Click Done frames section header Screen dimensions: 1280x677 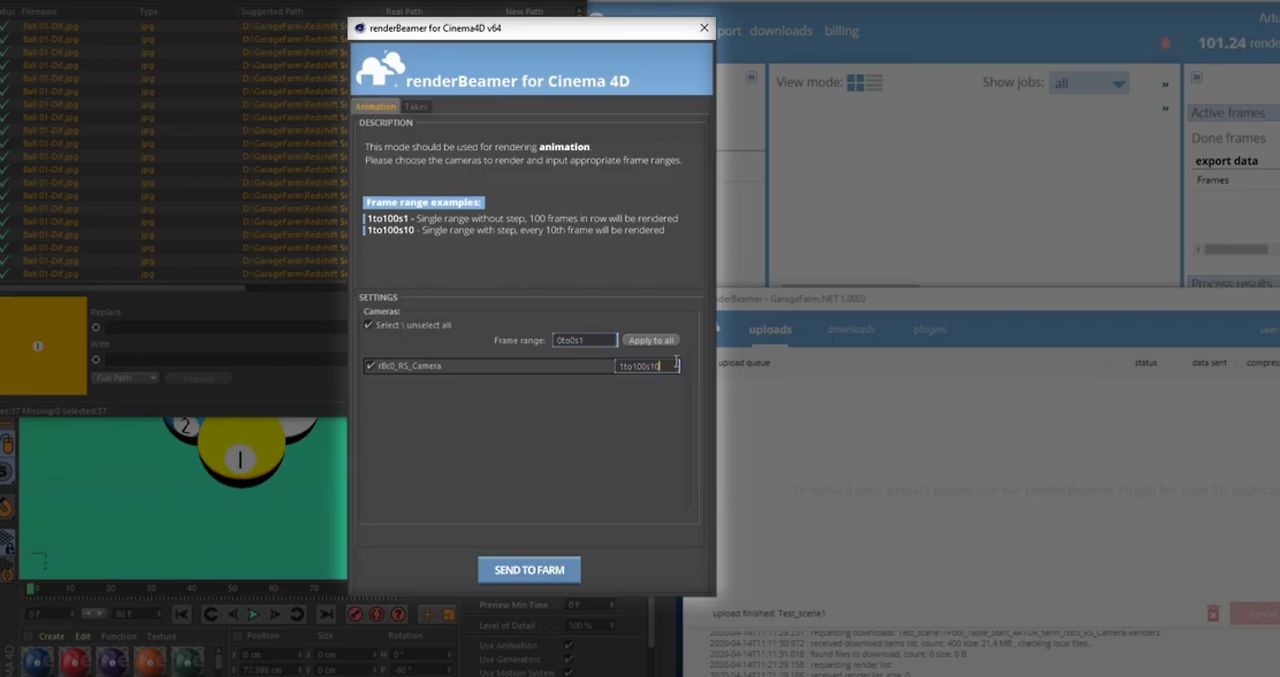pos(1228,138)
